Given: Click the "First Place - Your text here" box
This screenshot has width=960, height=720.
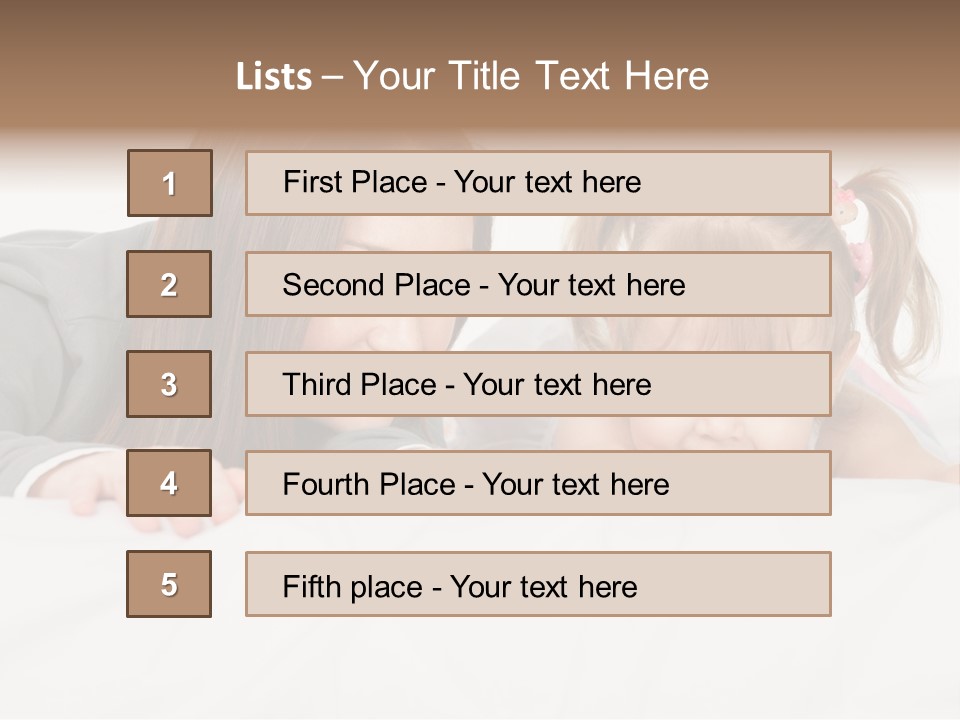Looking at the screenshot, I should point(538,183).
